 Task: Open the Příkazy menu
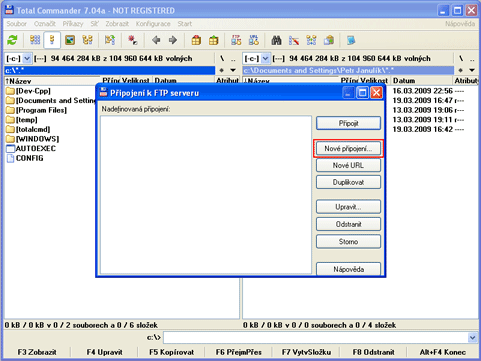pyautogui.click(x=73, y=24)
